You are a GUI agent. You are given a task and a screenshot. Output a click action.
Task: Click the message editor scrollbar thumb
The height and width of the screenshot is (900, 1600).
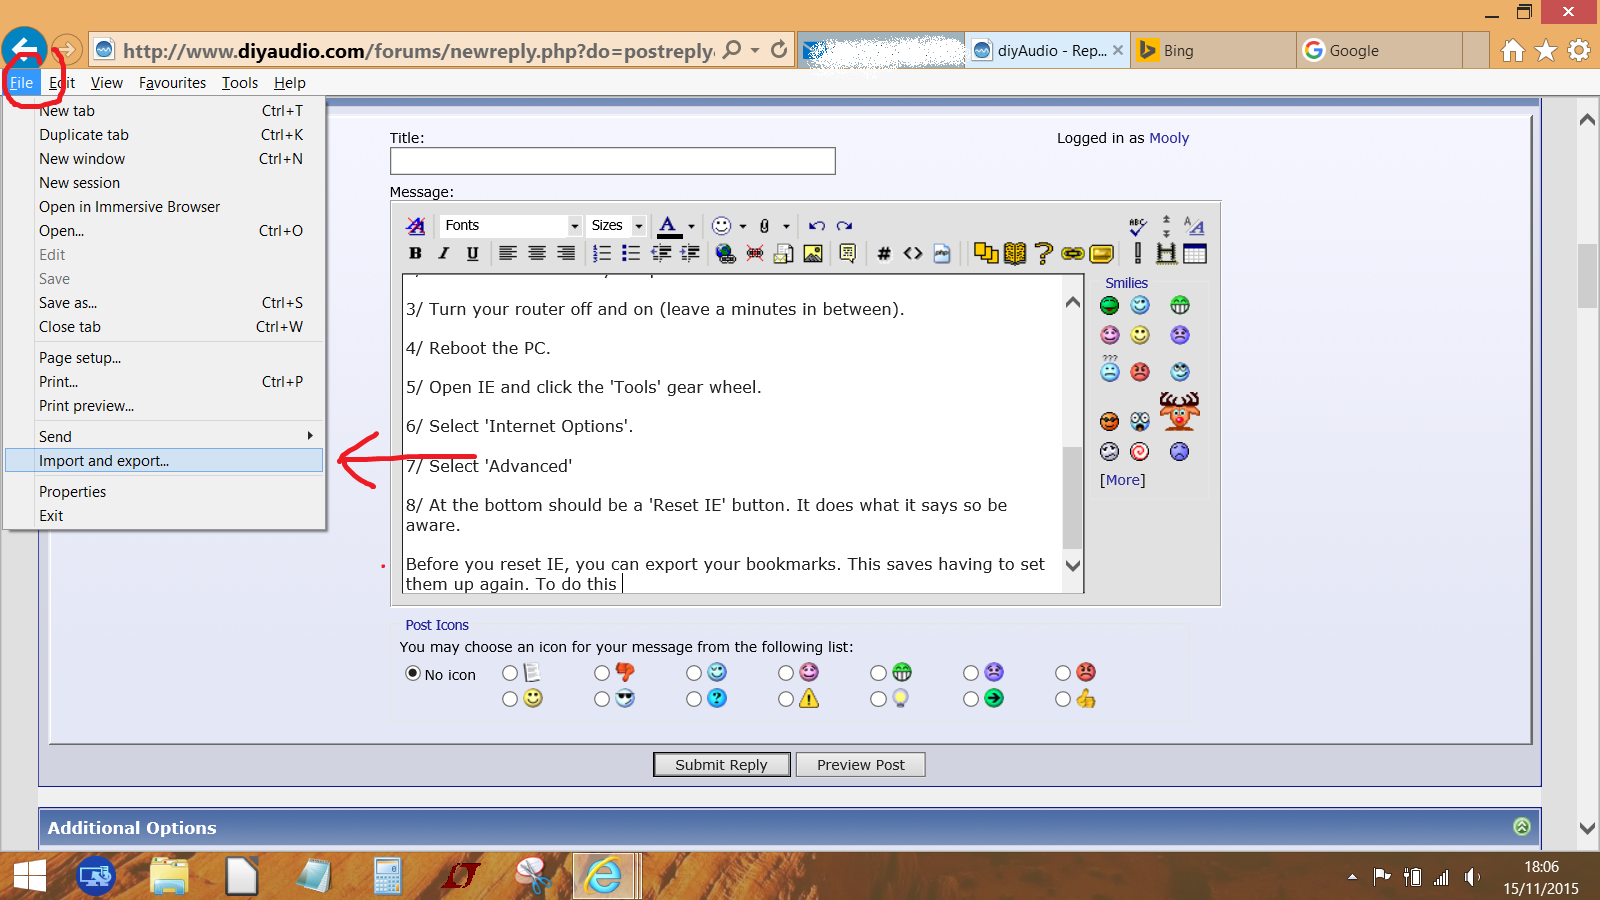click(1072, 498)
